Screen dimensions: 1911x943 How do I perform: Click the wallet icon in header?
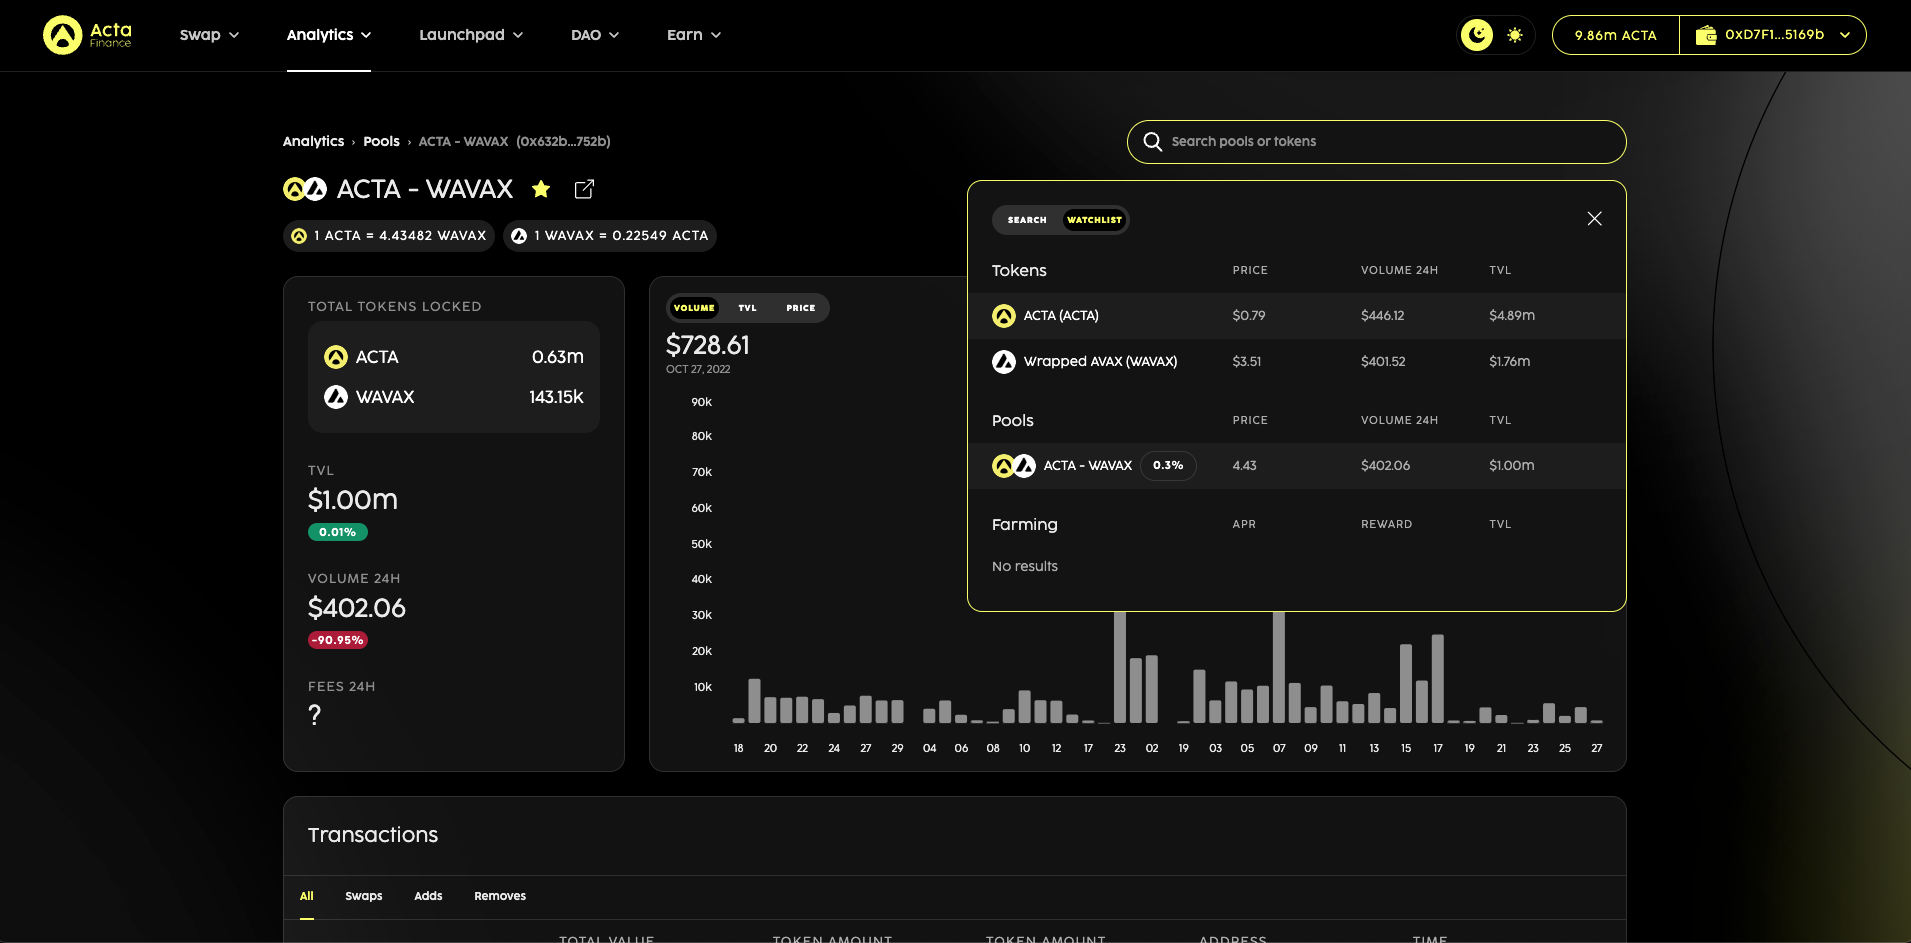tap(1706, 35)
